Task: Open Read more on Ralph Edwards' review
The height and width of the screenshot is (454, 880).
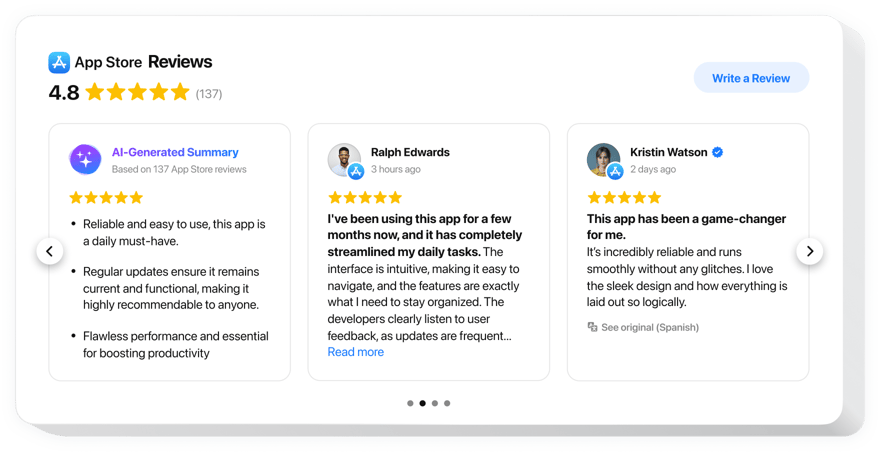Action: tap(356, 352)
